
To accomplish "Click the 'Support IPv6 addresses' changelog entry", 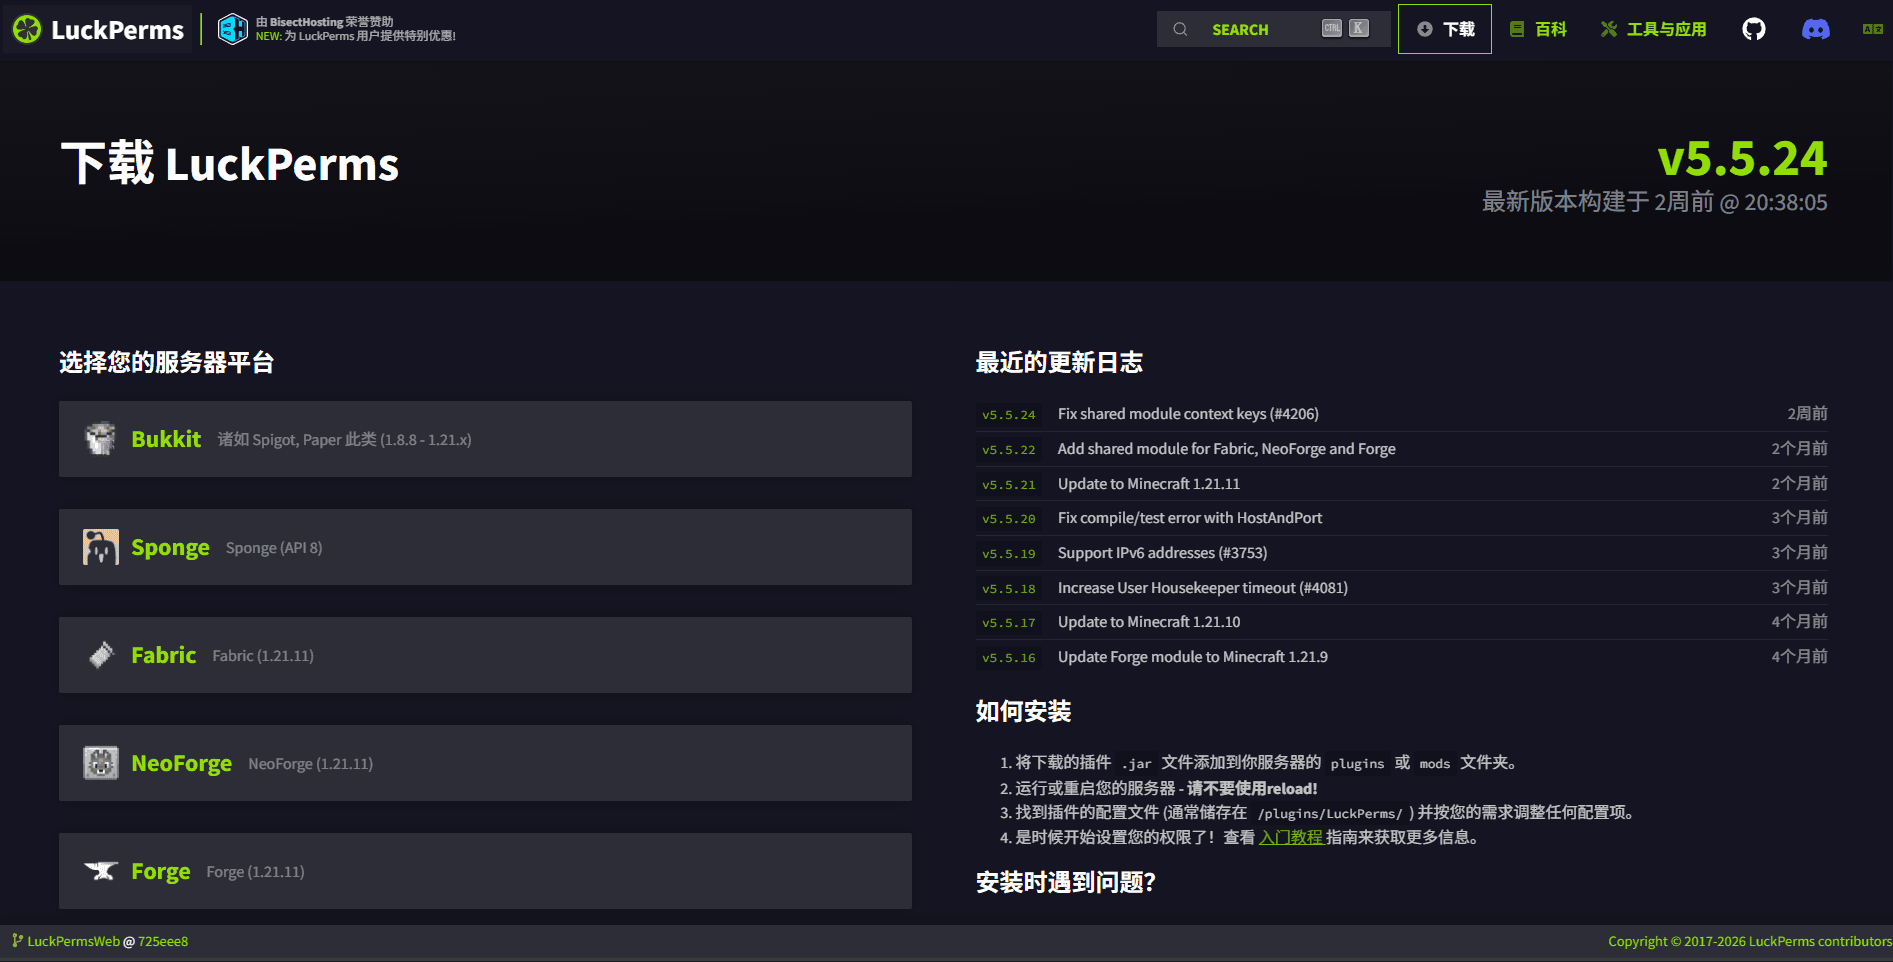I will 1162,552.
